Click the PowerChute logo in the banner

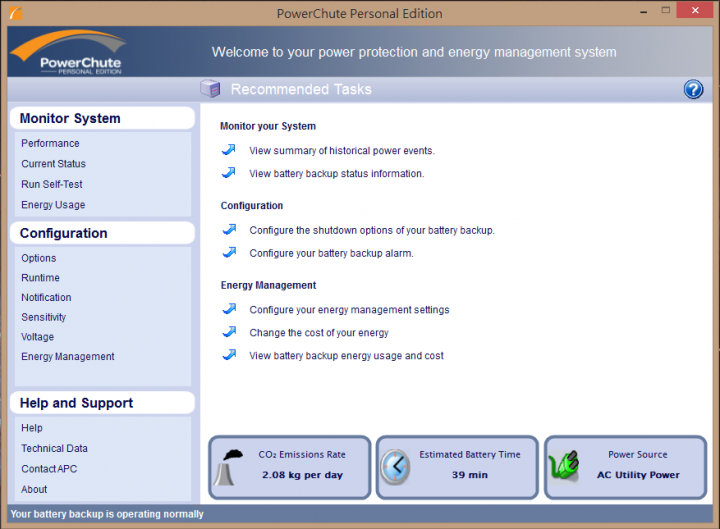69,52
